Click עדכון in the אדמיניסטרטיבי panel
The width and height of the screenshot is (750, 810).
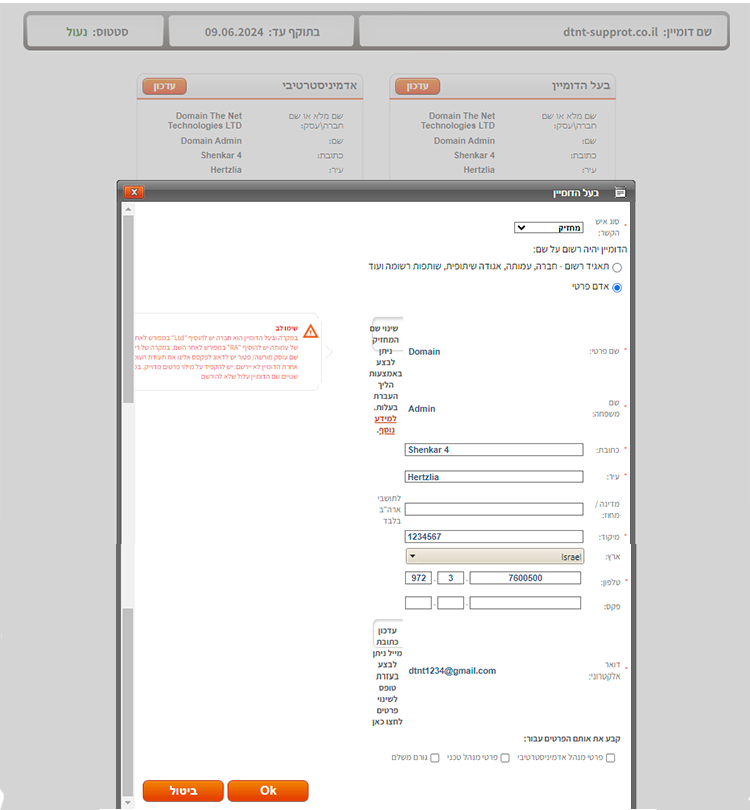click(x=164, y=86)
